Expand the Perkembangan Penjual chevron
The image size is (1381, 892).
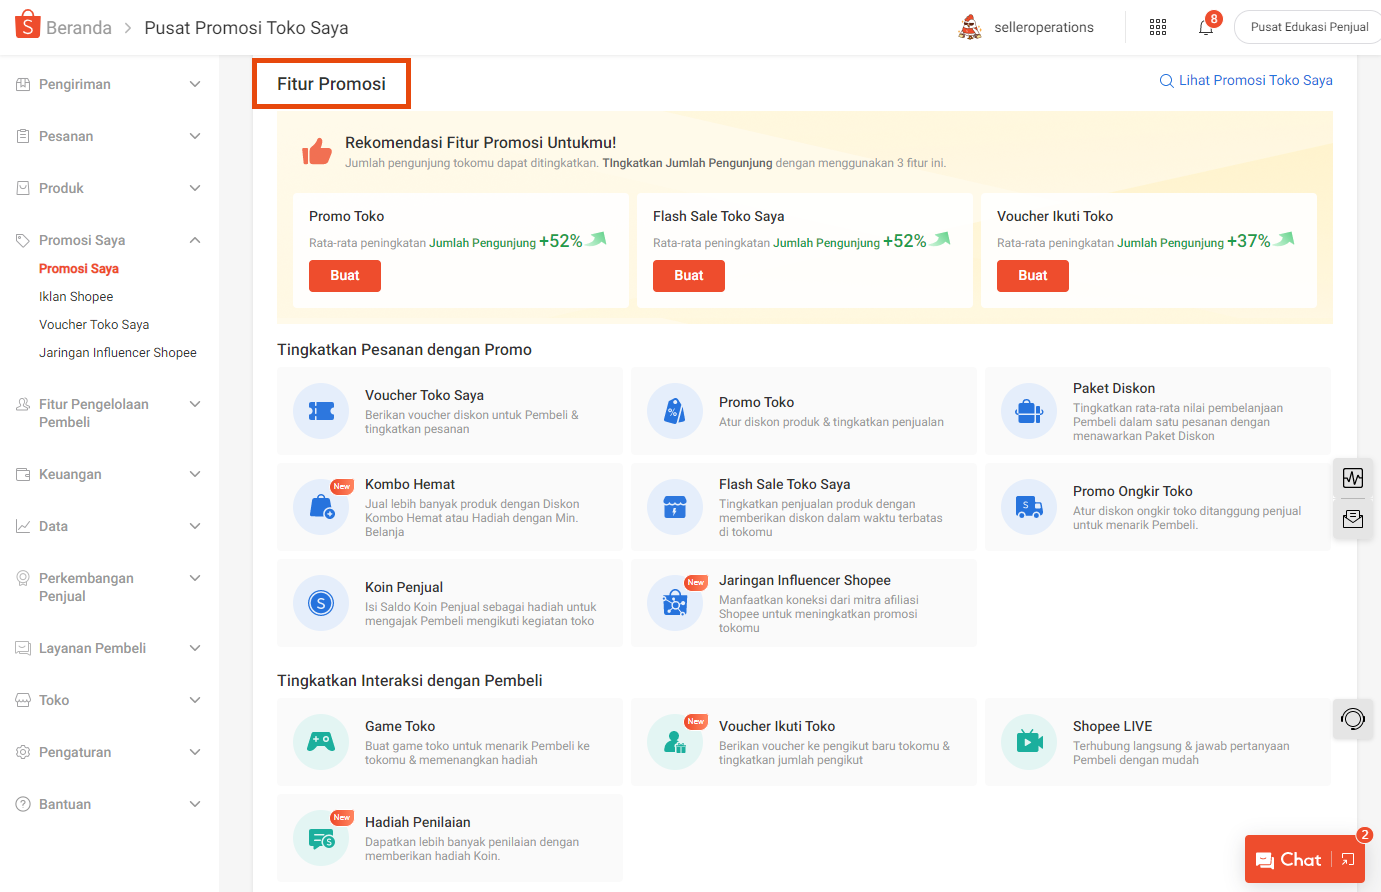195,578
